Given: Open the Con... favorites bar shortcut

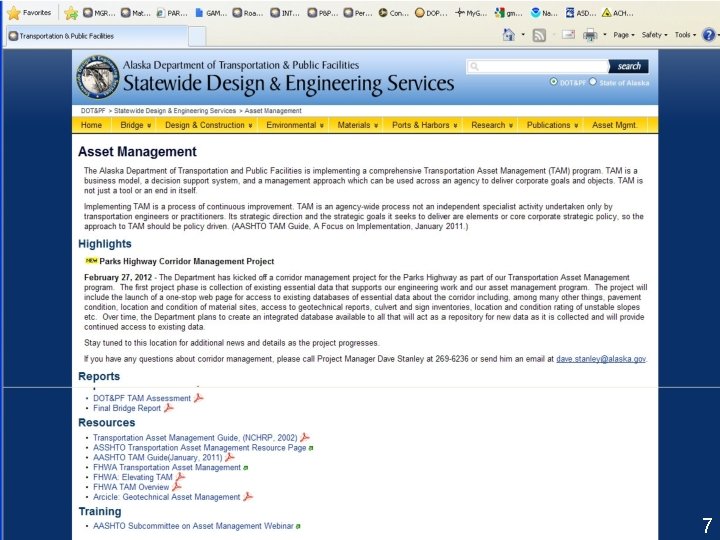Looking at the screenshot, I should pos(394,13).
